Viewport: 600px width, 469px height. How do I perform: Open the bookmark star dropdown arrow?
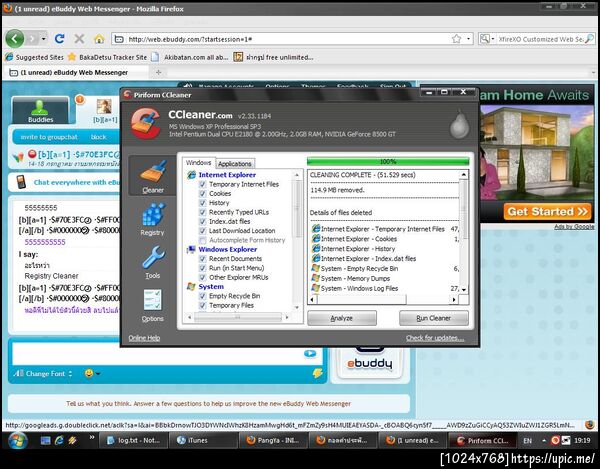point(468,39)
